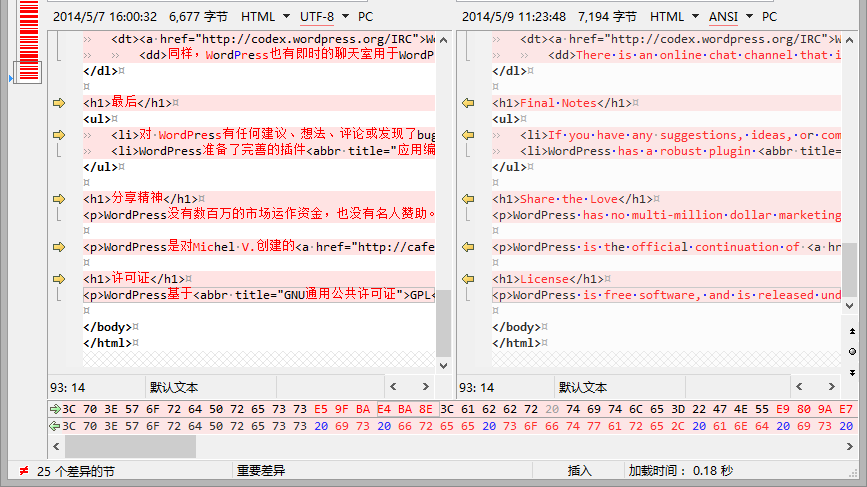
Task: Click copy-to-right arrow beside 分享精神 heading
Action: pyautogui.click(x=58, y=199)
